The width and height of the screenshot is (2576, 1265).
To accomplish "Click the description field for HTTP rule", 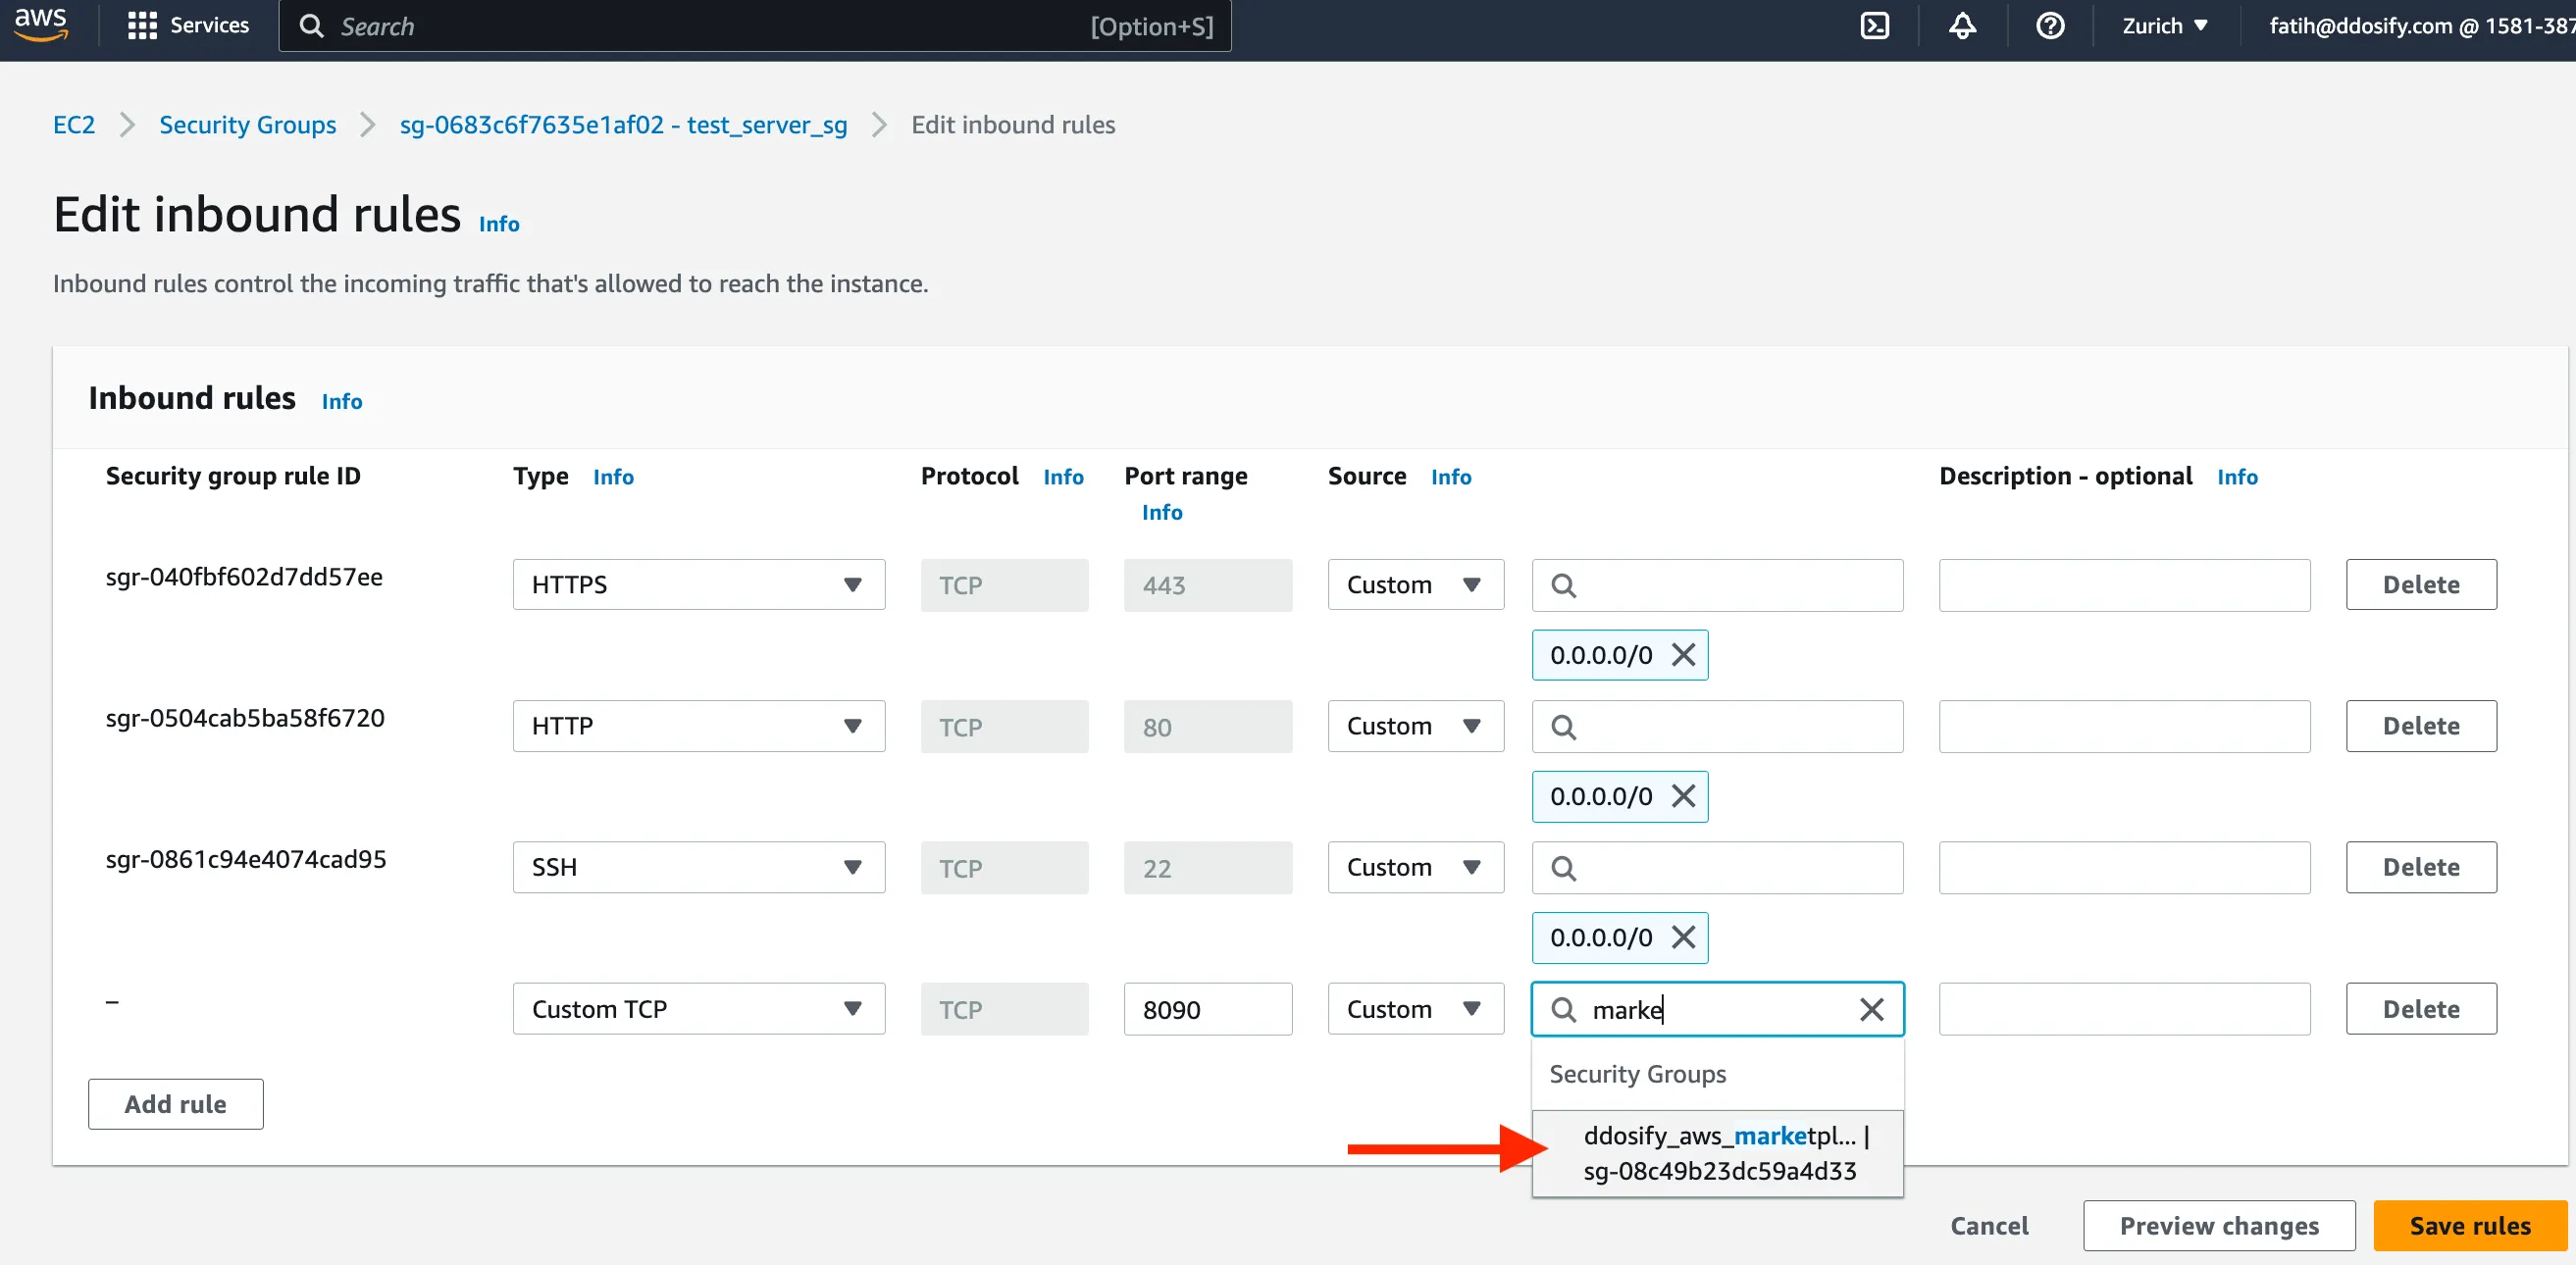I will pyautogui.click(x=2124, y=726).
